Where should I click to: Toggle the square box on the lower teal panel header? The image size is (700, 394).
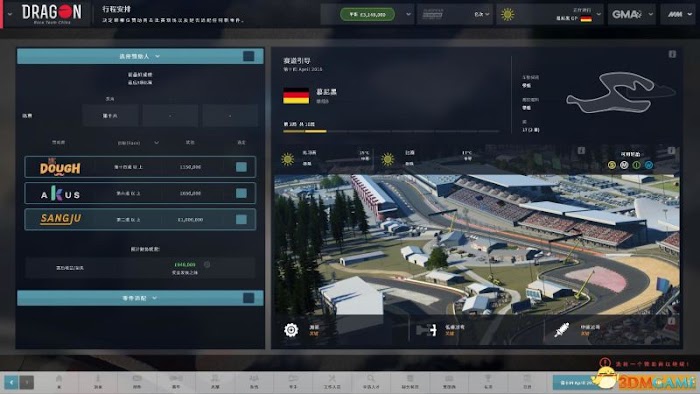249,298
